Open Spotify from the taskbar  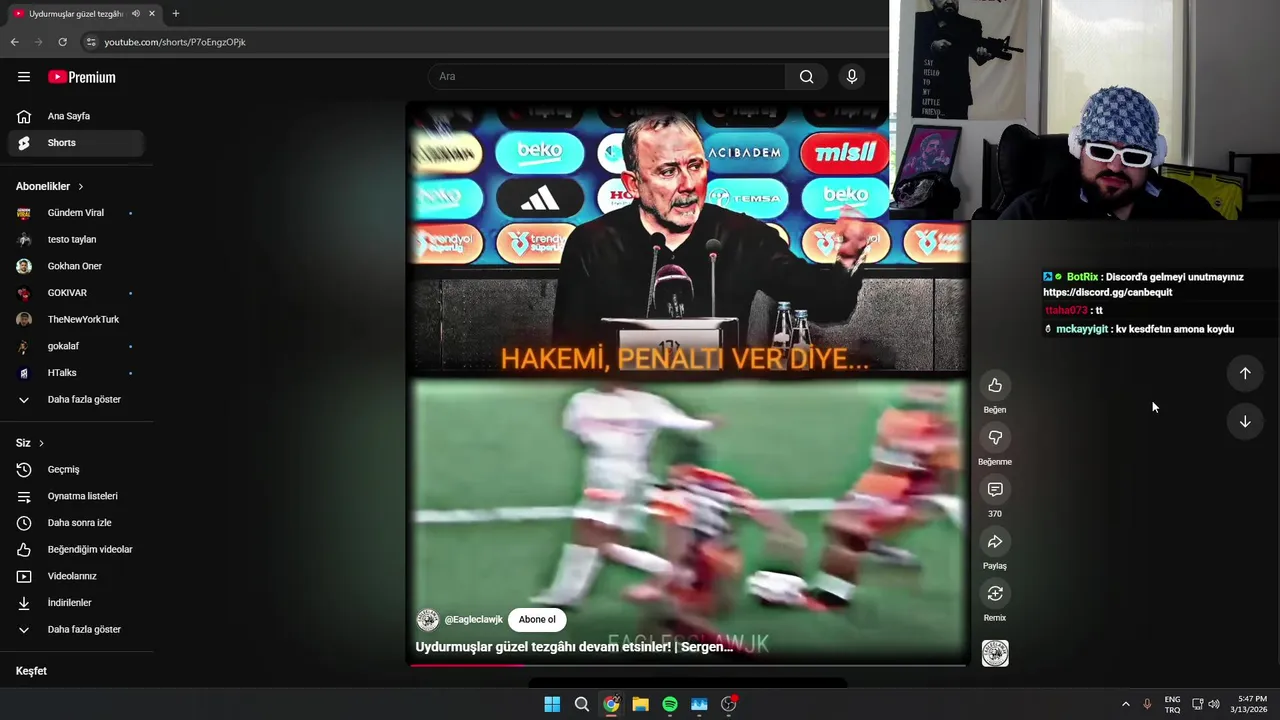coord(670,704)
